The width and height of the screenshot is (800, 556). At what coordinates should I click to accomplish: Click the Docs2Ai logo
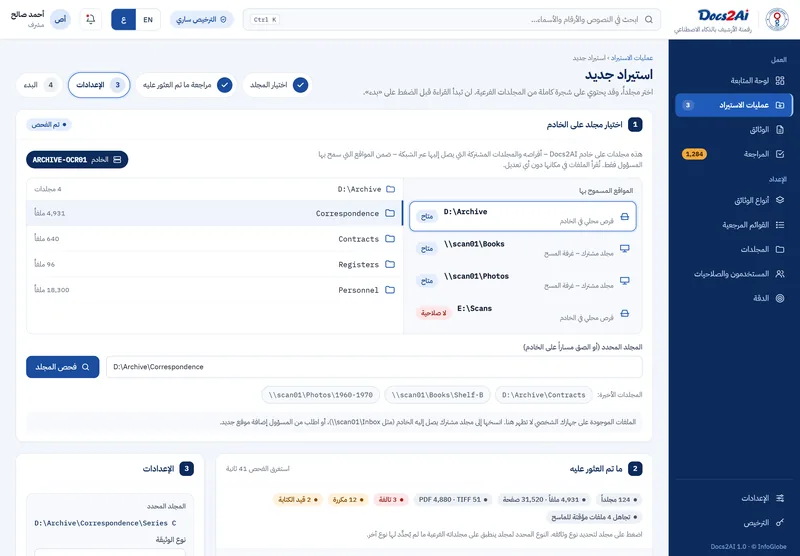[x=723, y=15]
